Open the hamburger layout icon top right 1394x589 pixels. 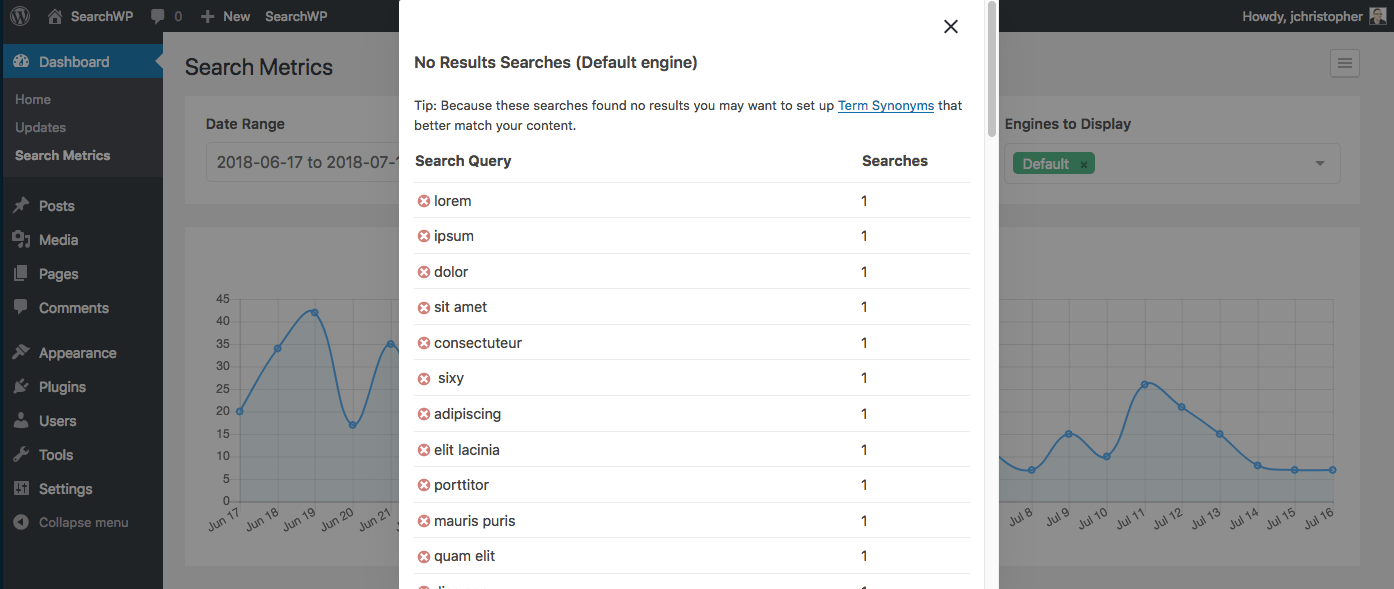[1345, 63]
